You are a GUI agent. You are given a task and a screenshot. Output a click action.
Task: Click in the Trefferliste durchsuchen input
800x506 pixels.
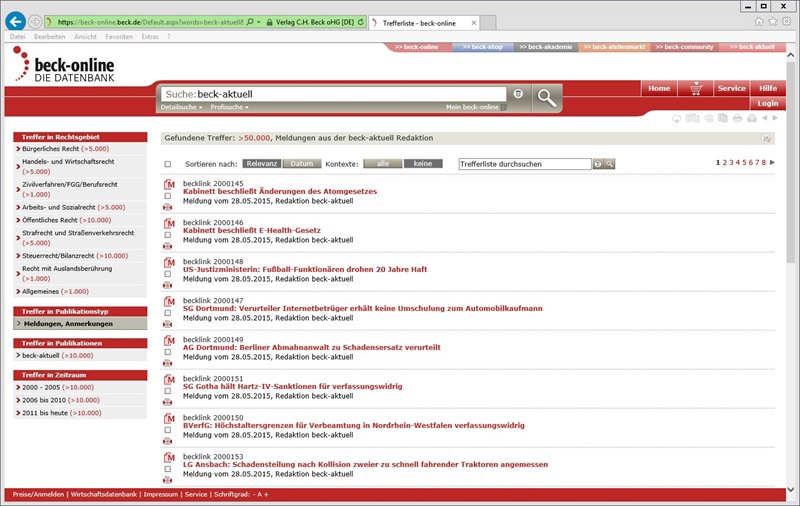click(525, 164)
